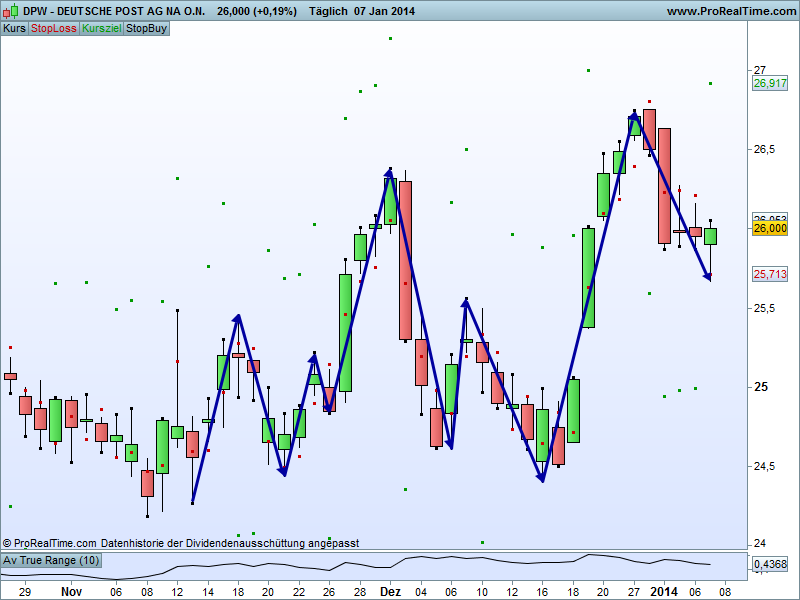Click the red 25,713 stop loss label
800x600 pixels.
pos(770,274)
